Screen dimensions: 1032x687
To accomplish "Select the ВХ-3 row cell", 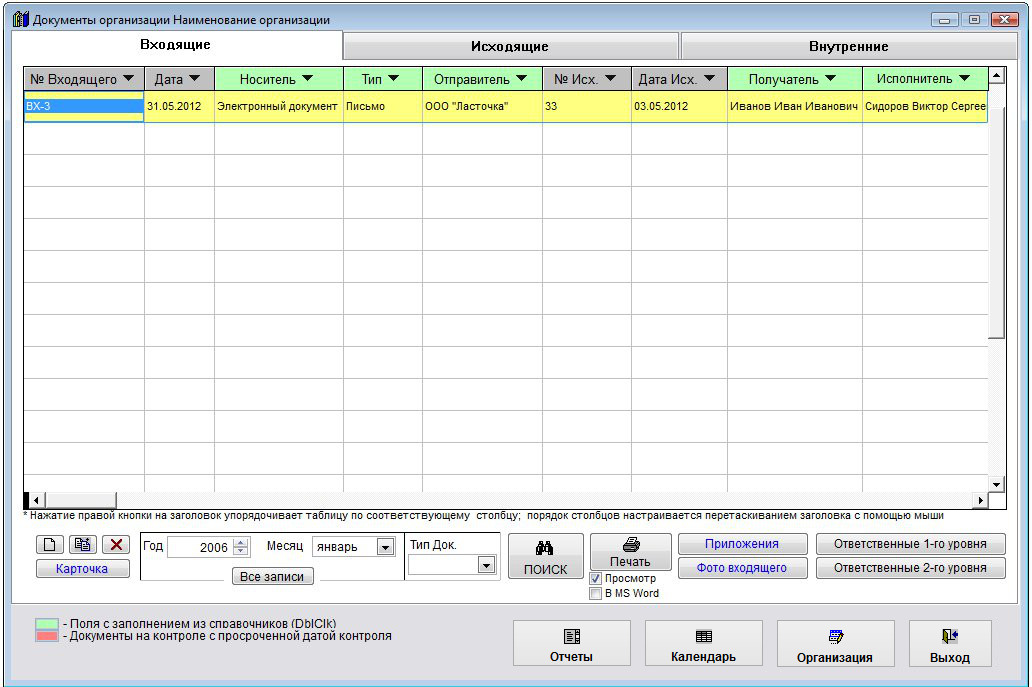I will click(84, 106).
